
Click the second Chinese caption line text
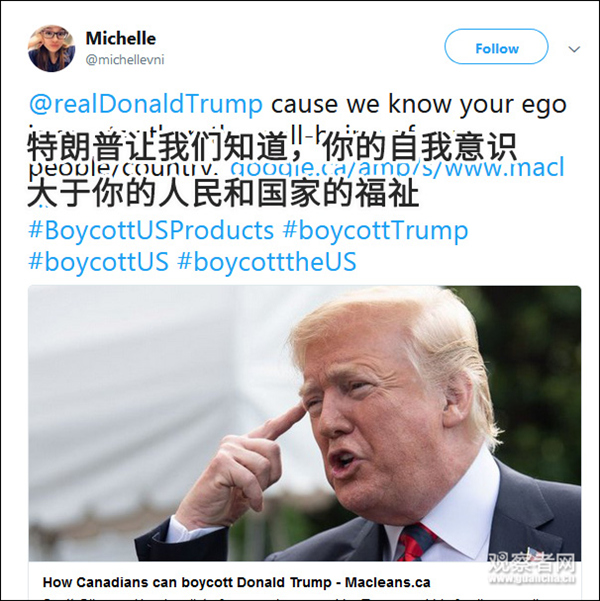point(223,194)
